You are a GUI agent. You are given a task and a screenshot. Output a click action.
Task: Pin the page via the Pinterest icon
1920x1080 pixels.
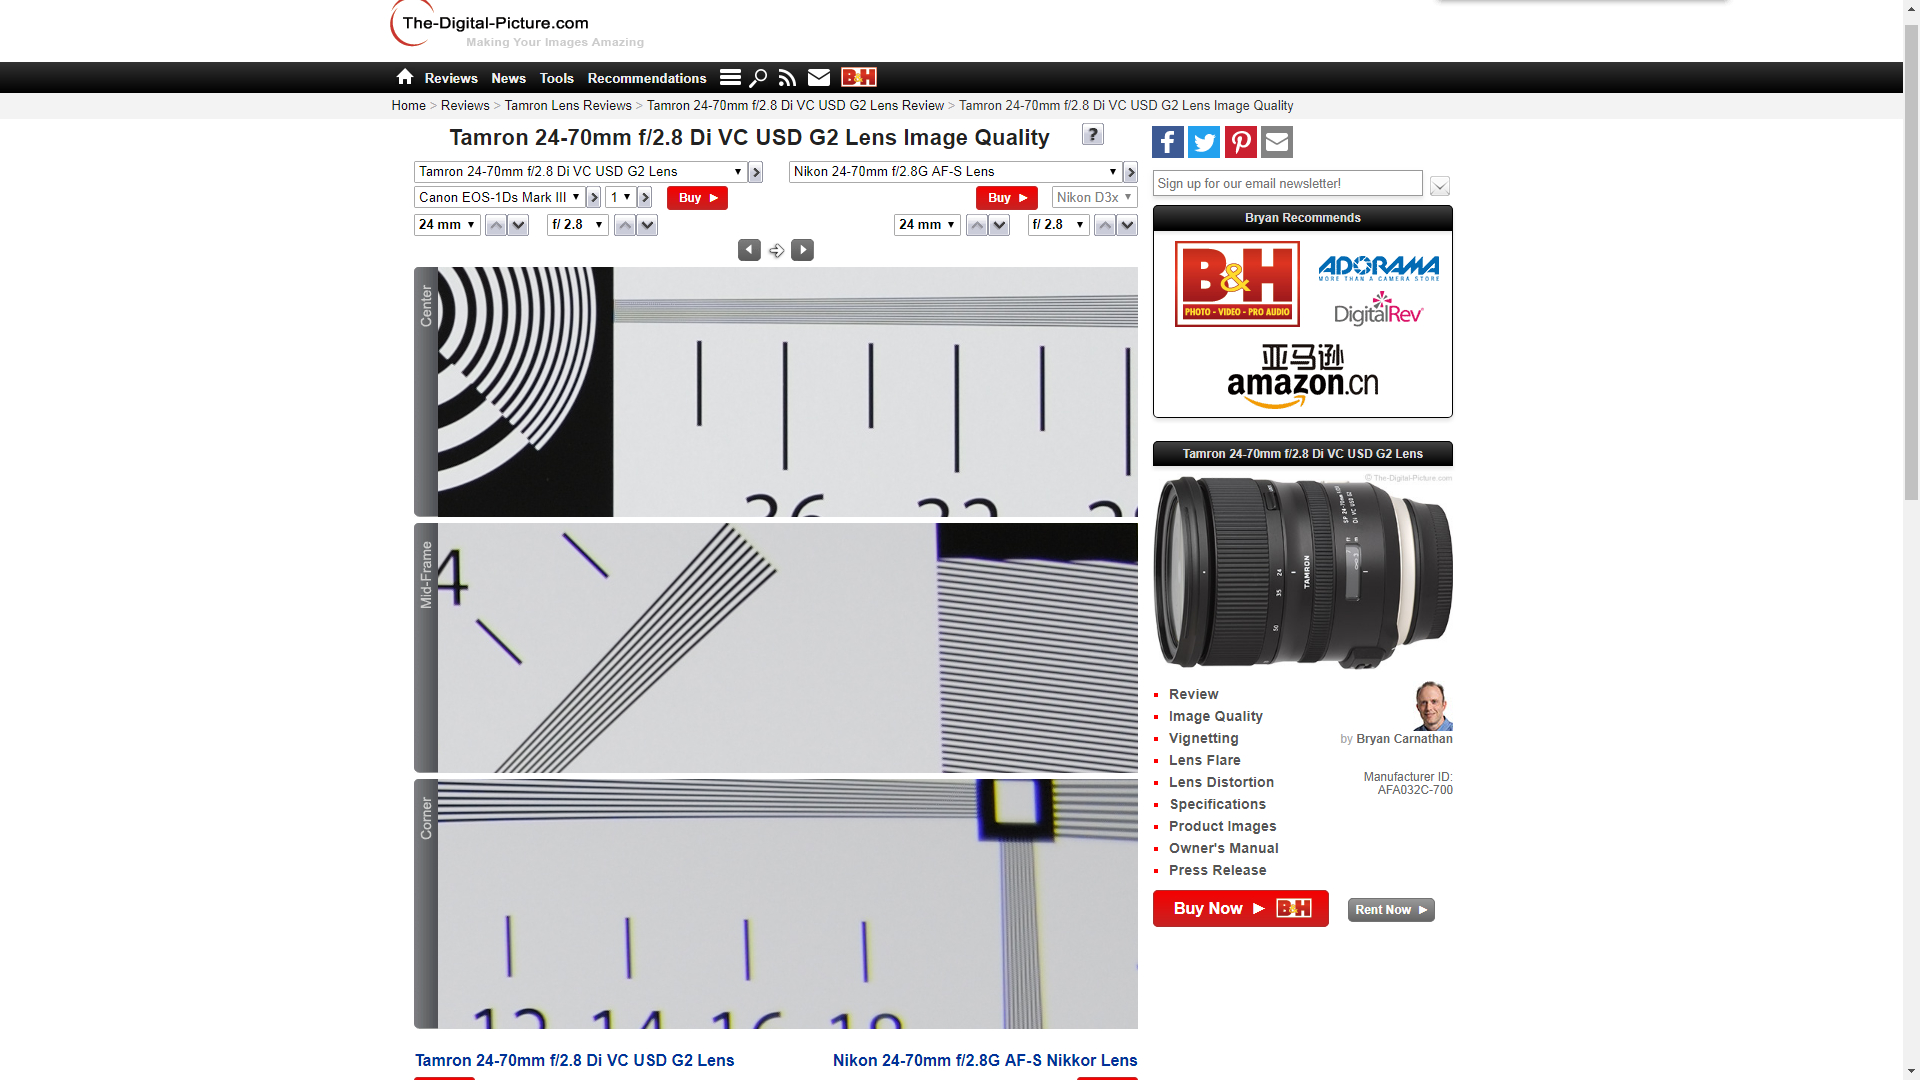pyautogui.click(x=1241, y=142)
